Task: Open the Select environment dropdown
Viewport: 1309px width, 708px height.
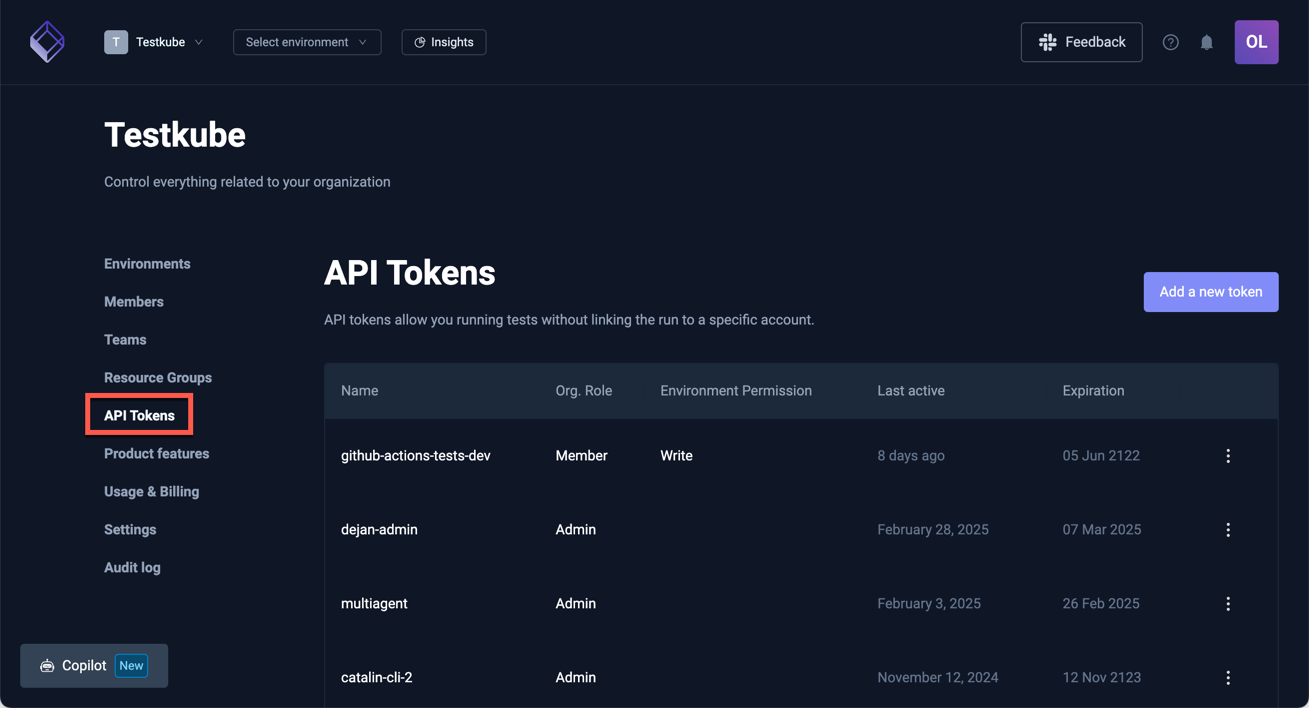Action: tap(306, 42)
